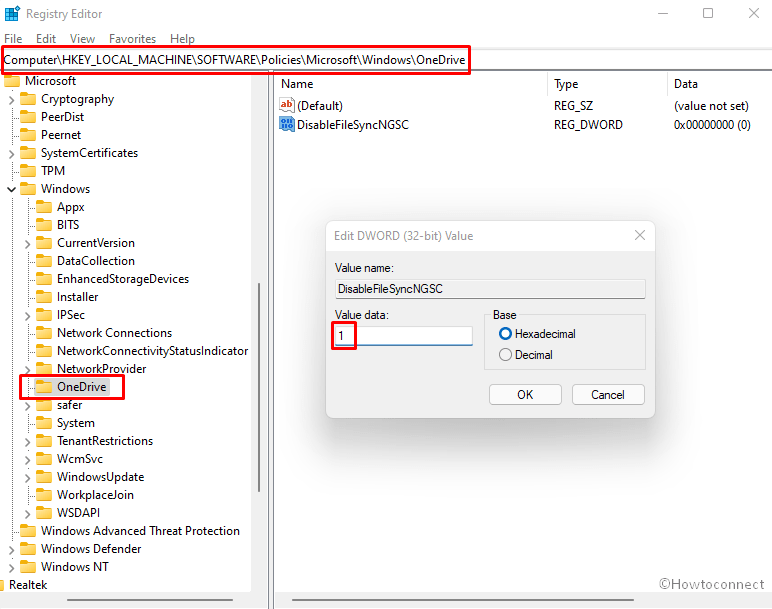This screenshot has width=772, height=609.
Task: Click the TPM folder icon
Action: pyautogui.click(x=28, y=171)
